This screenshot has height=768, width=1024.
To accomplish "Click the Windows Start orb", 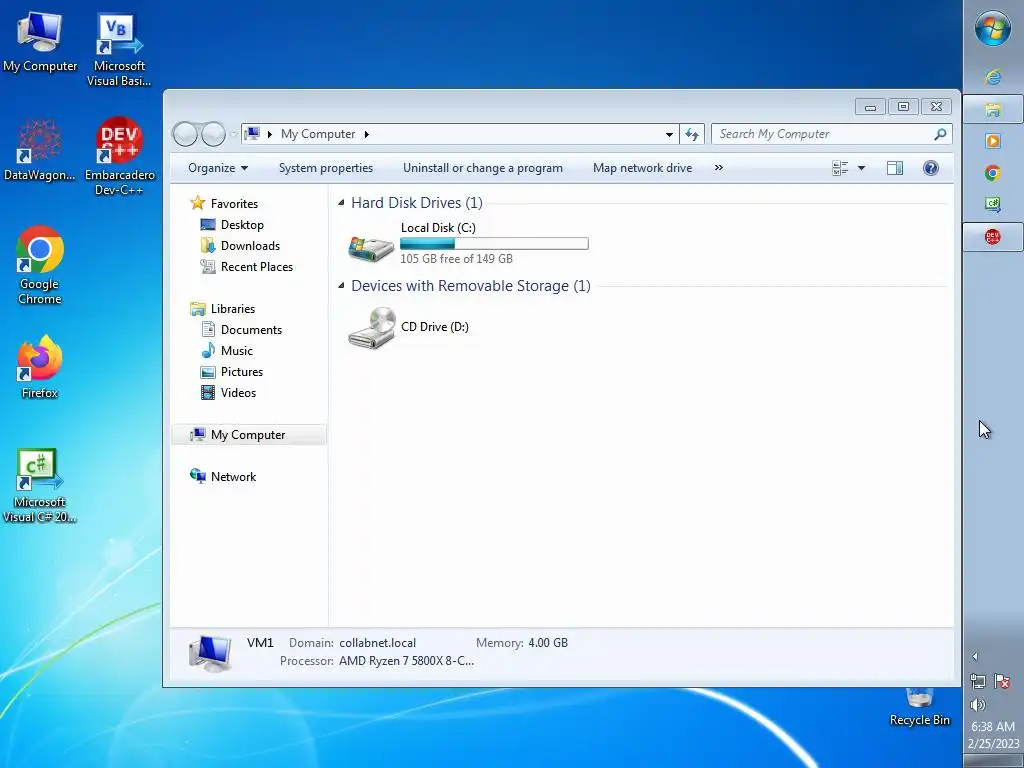I will 993,29.
